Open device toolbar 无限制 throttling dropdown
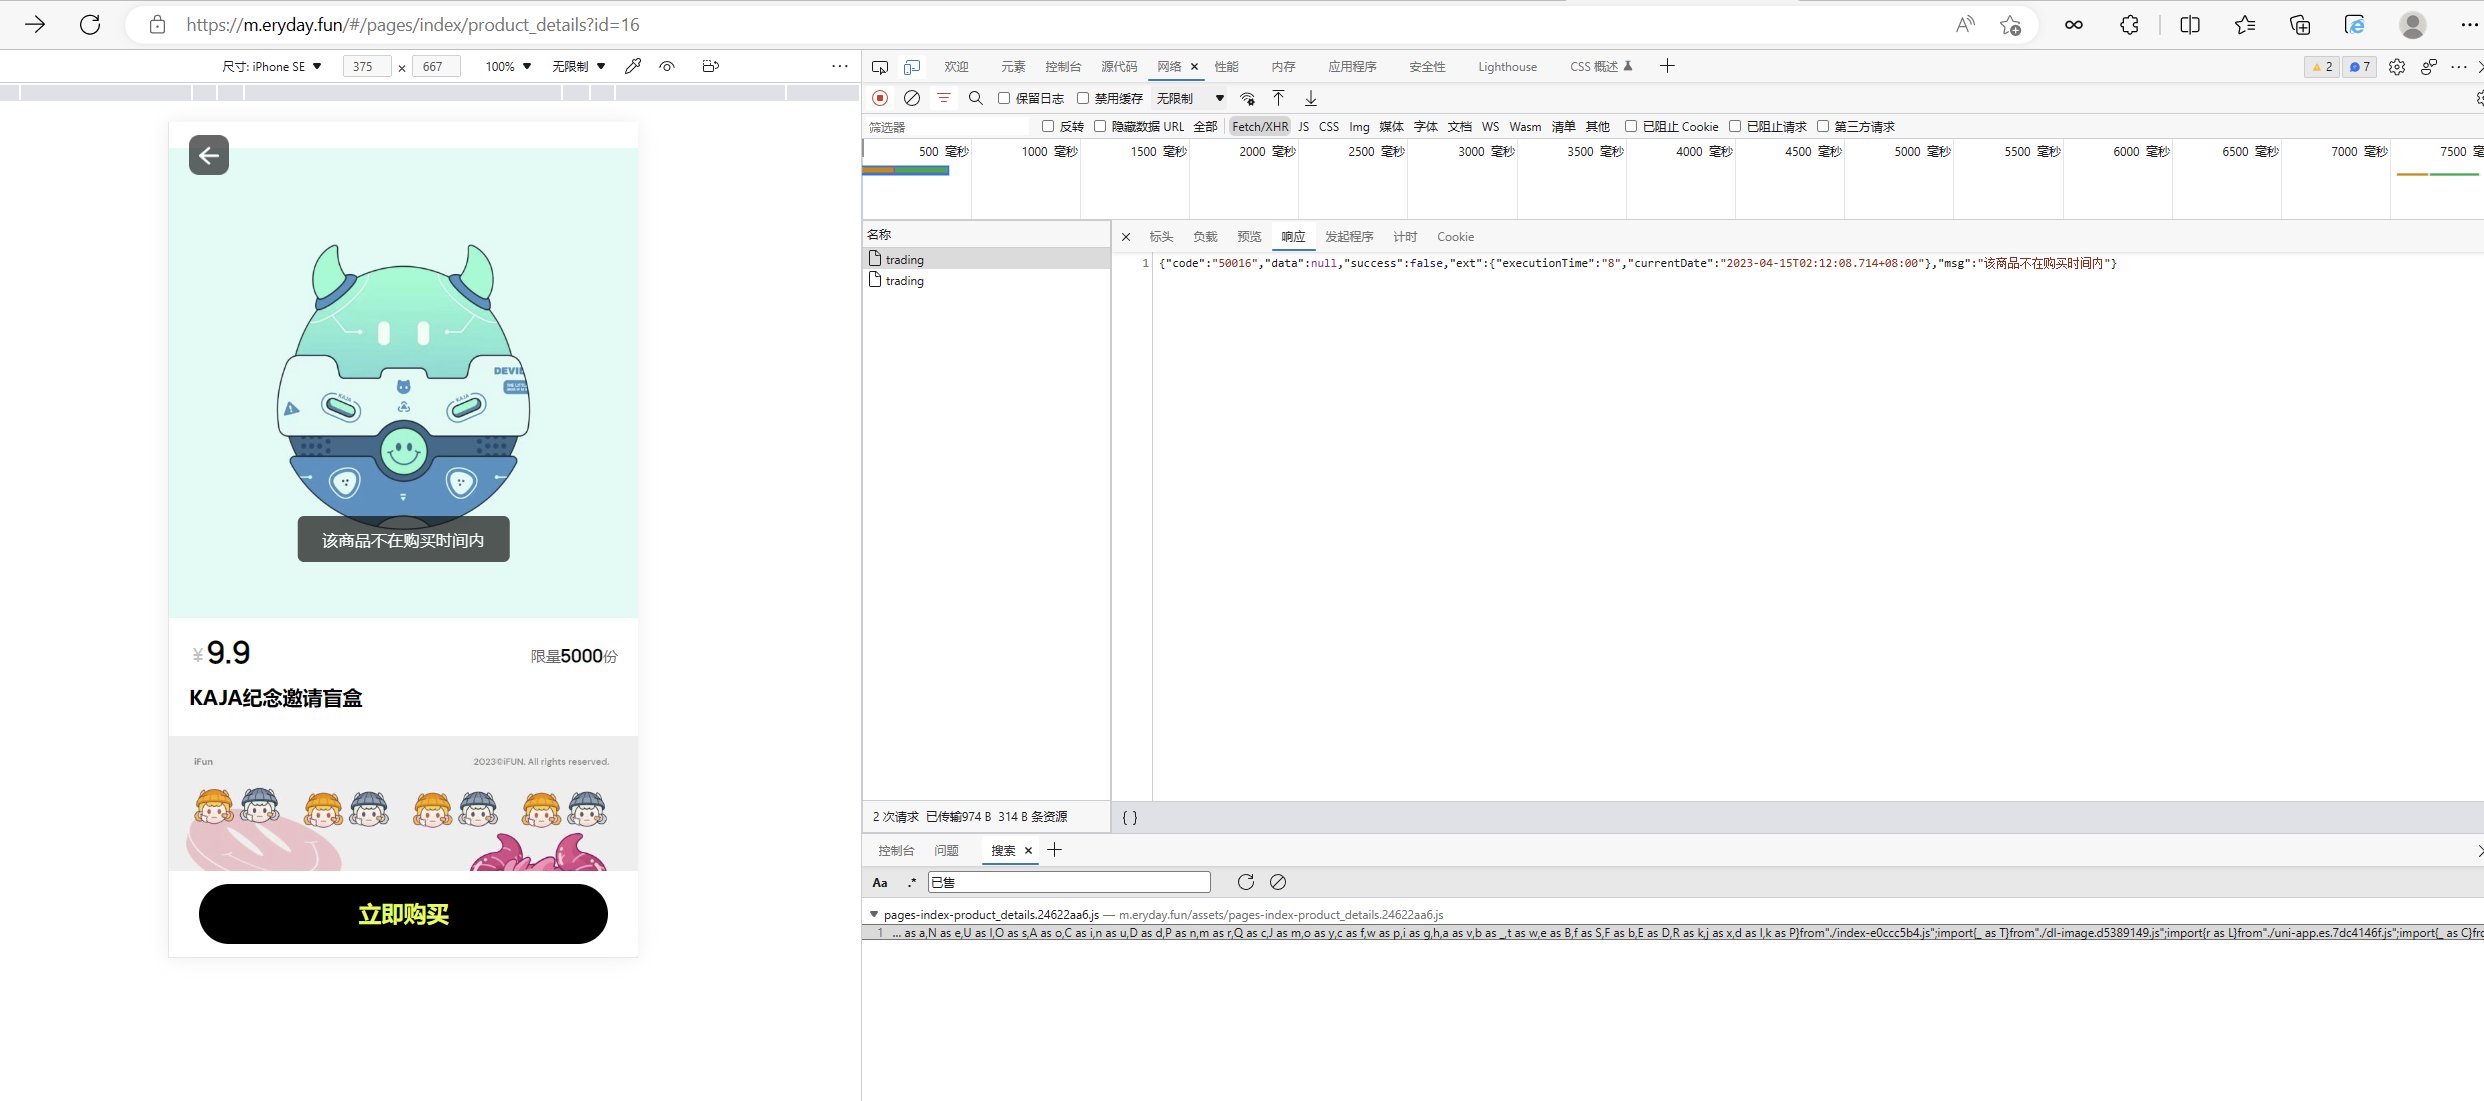 579,66
